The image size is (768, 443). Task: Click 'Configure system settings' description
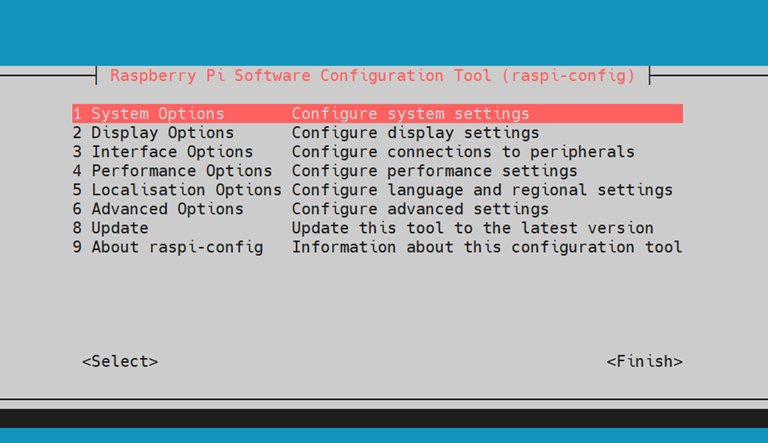[x=410, y=114]
